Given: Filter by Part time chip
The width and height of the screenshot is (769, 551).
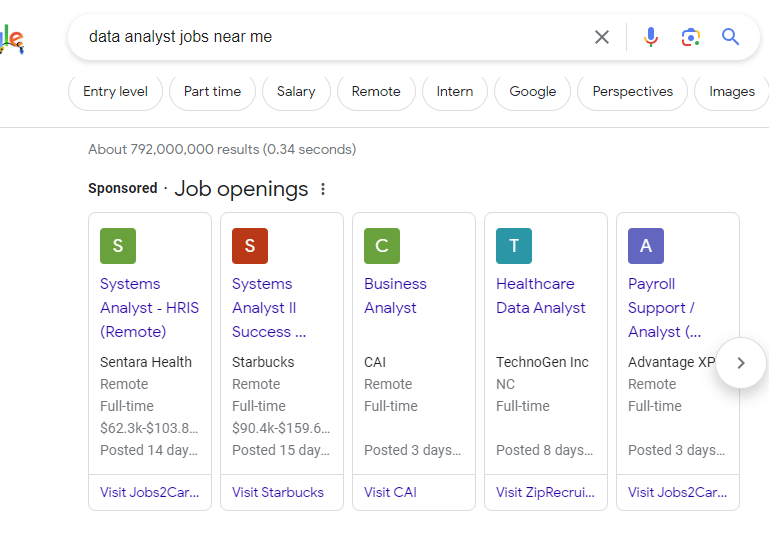Looking at the screenshot, I should (x=212, y=92).
